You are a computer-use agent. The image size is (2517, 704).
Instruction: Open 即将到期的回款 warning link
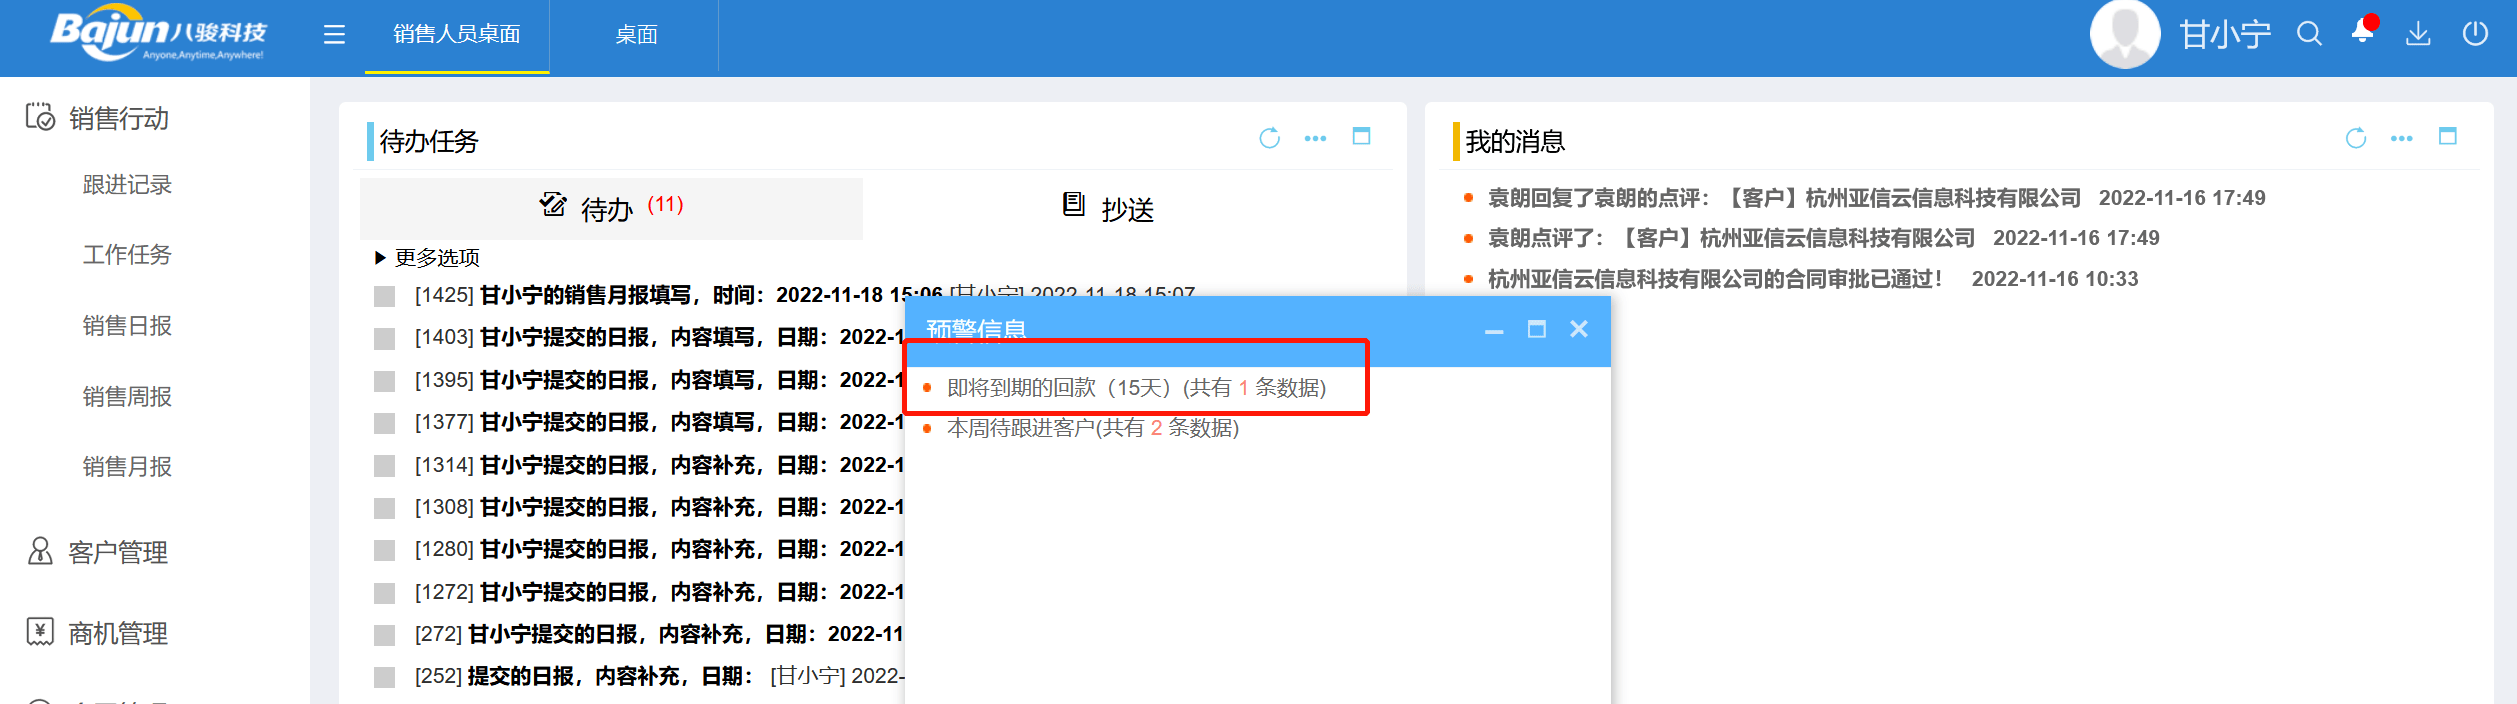coord(1135,388)
